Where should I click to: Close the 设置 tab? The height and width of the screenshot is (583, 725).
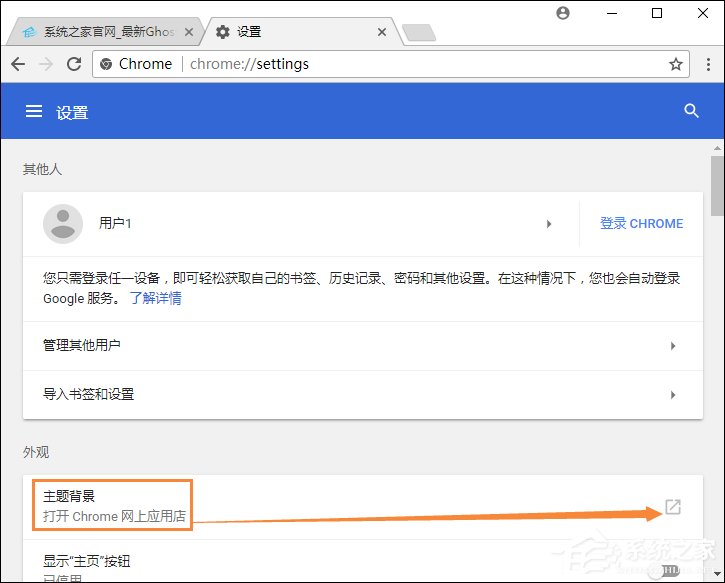(381, 32)
